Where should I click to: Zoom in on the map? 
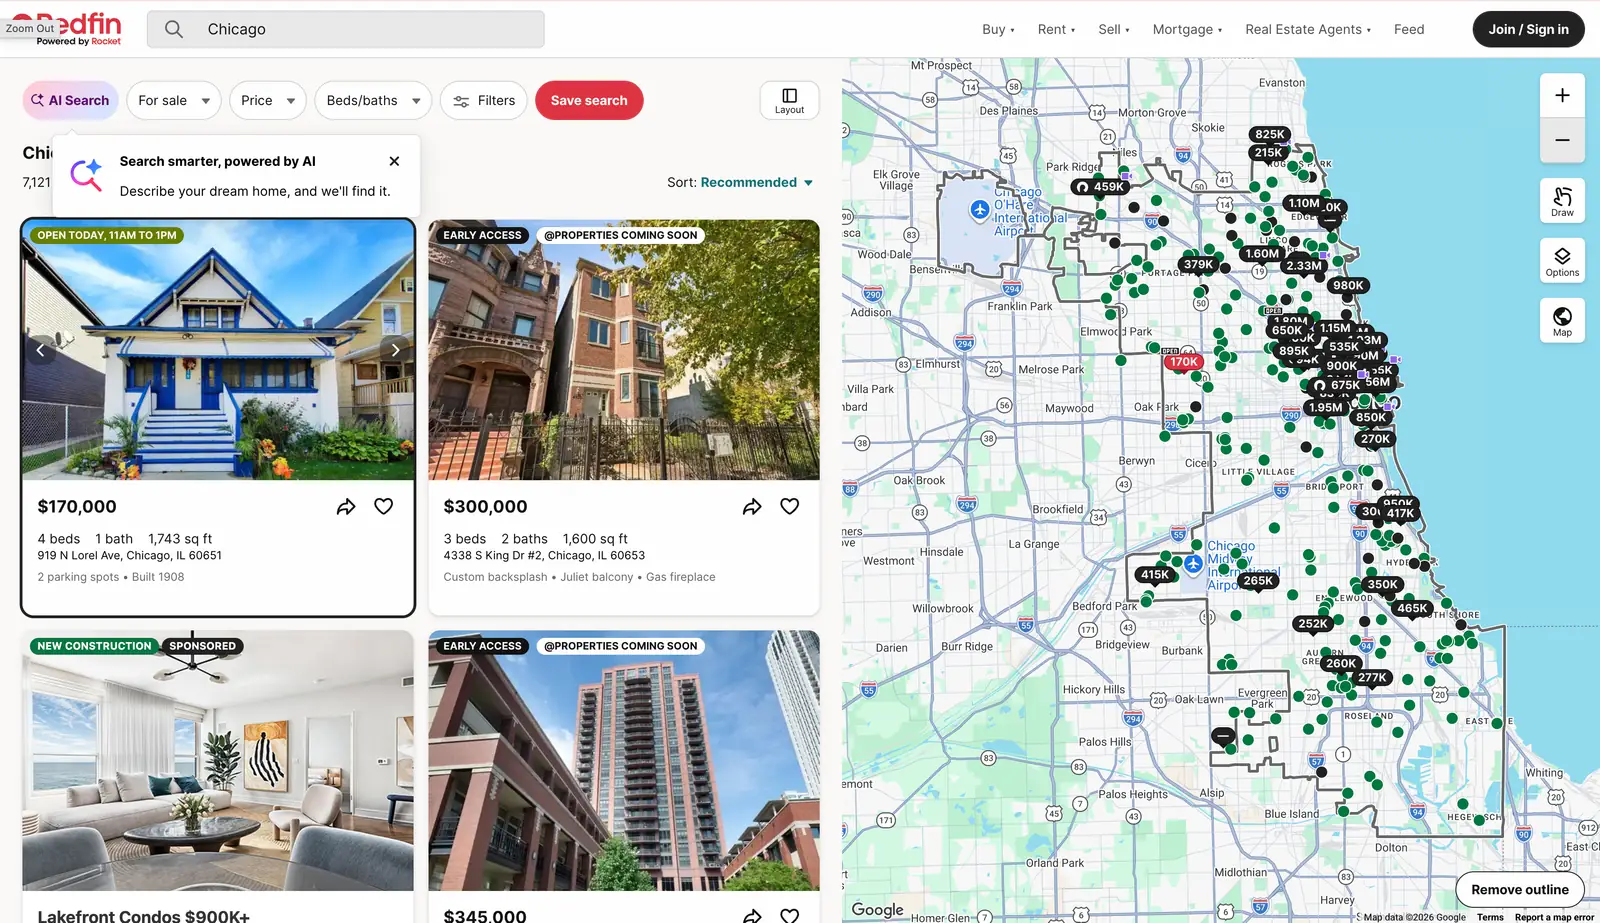[1562, 96]
